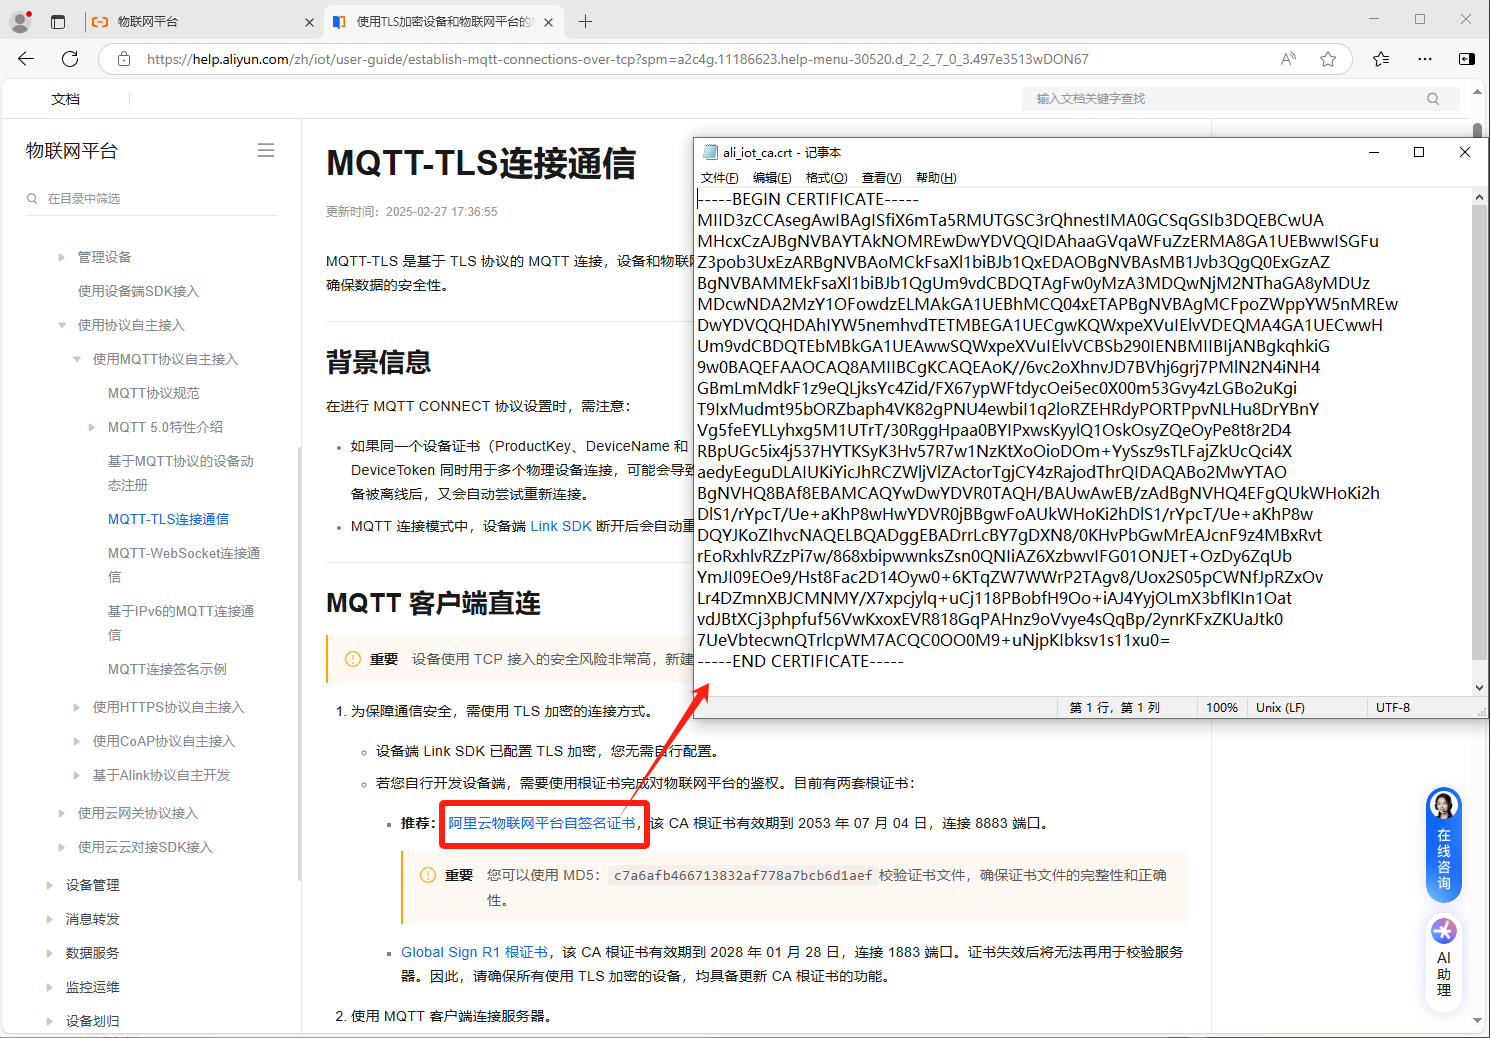
Task: Expand the 数据服务 tree node
Action: point(50,953)
